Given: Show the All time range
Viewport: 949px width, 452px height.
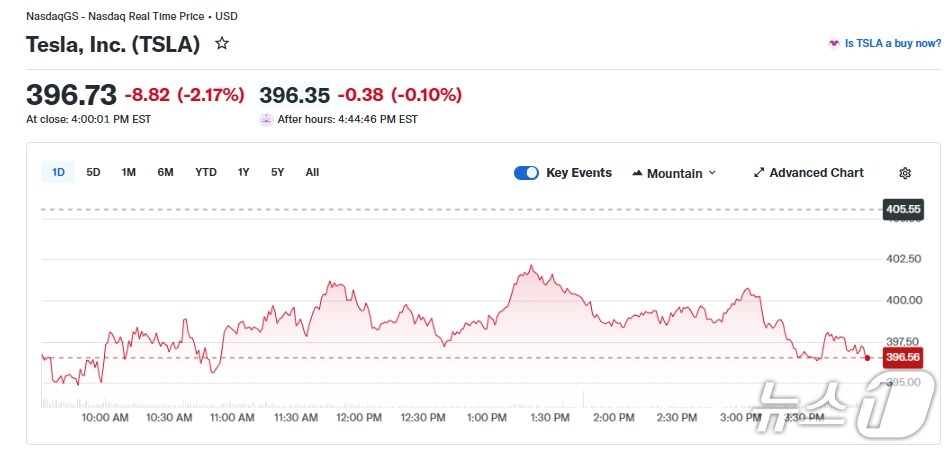Looking at the screenshot, I should (312, 172).
